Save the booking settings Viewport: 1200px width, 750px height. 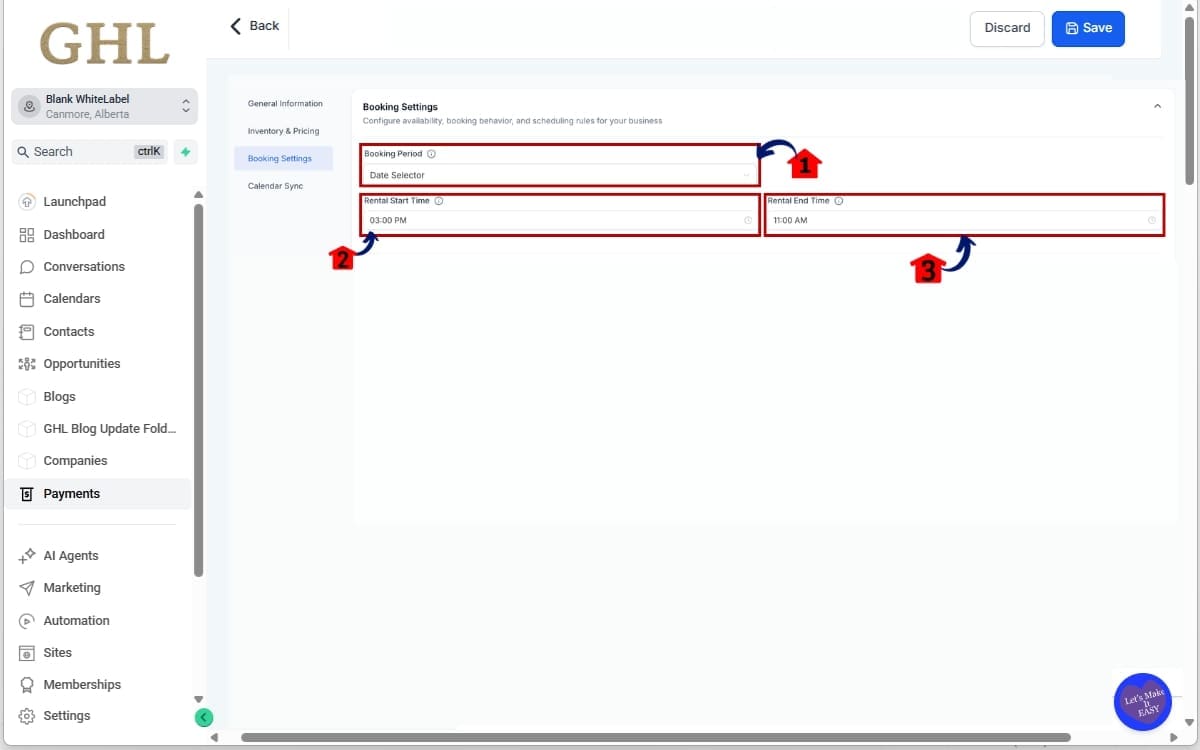click(1088, 28)
